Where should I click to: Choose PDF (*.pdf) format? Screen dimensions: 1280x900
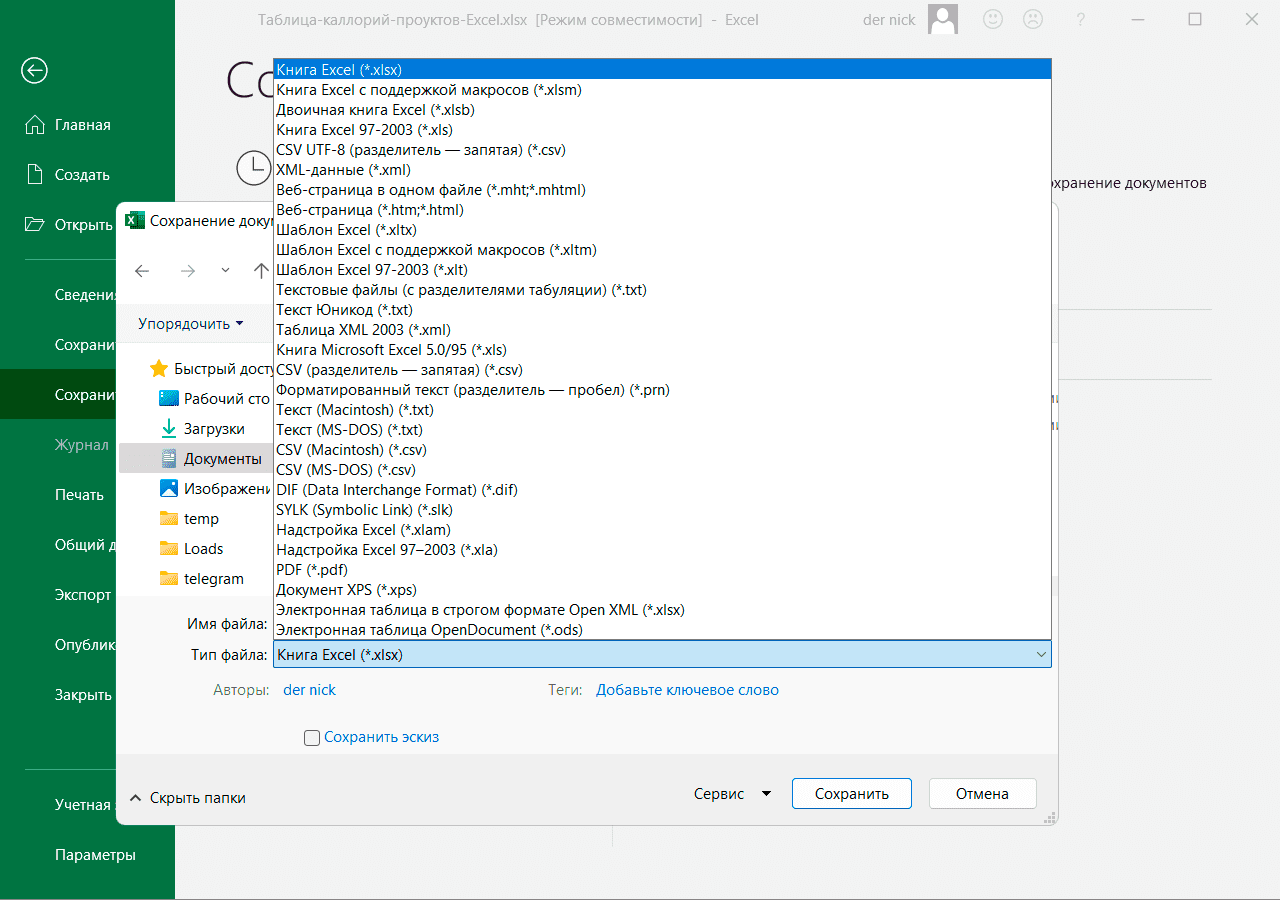[x=662, y=570]
